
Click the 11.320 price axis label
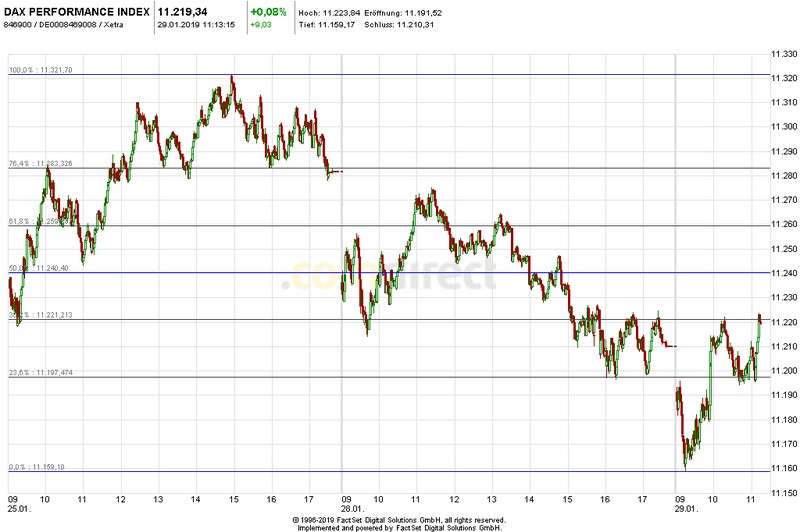pos(784,78)
